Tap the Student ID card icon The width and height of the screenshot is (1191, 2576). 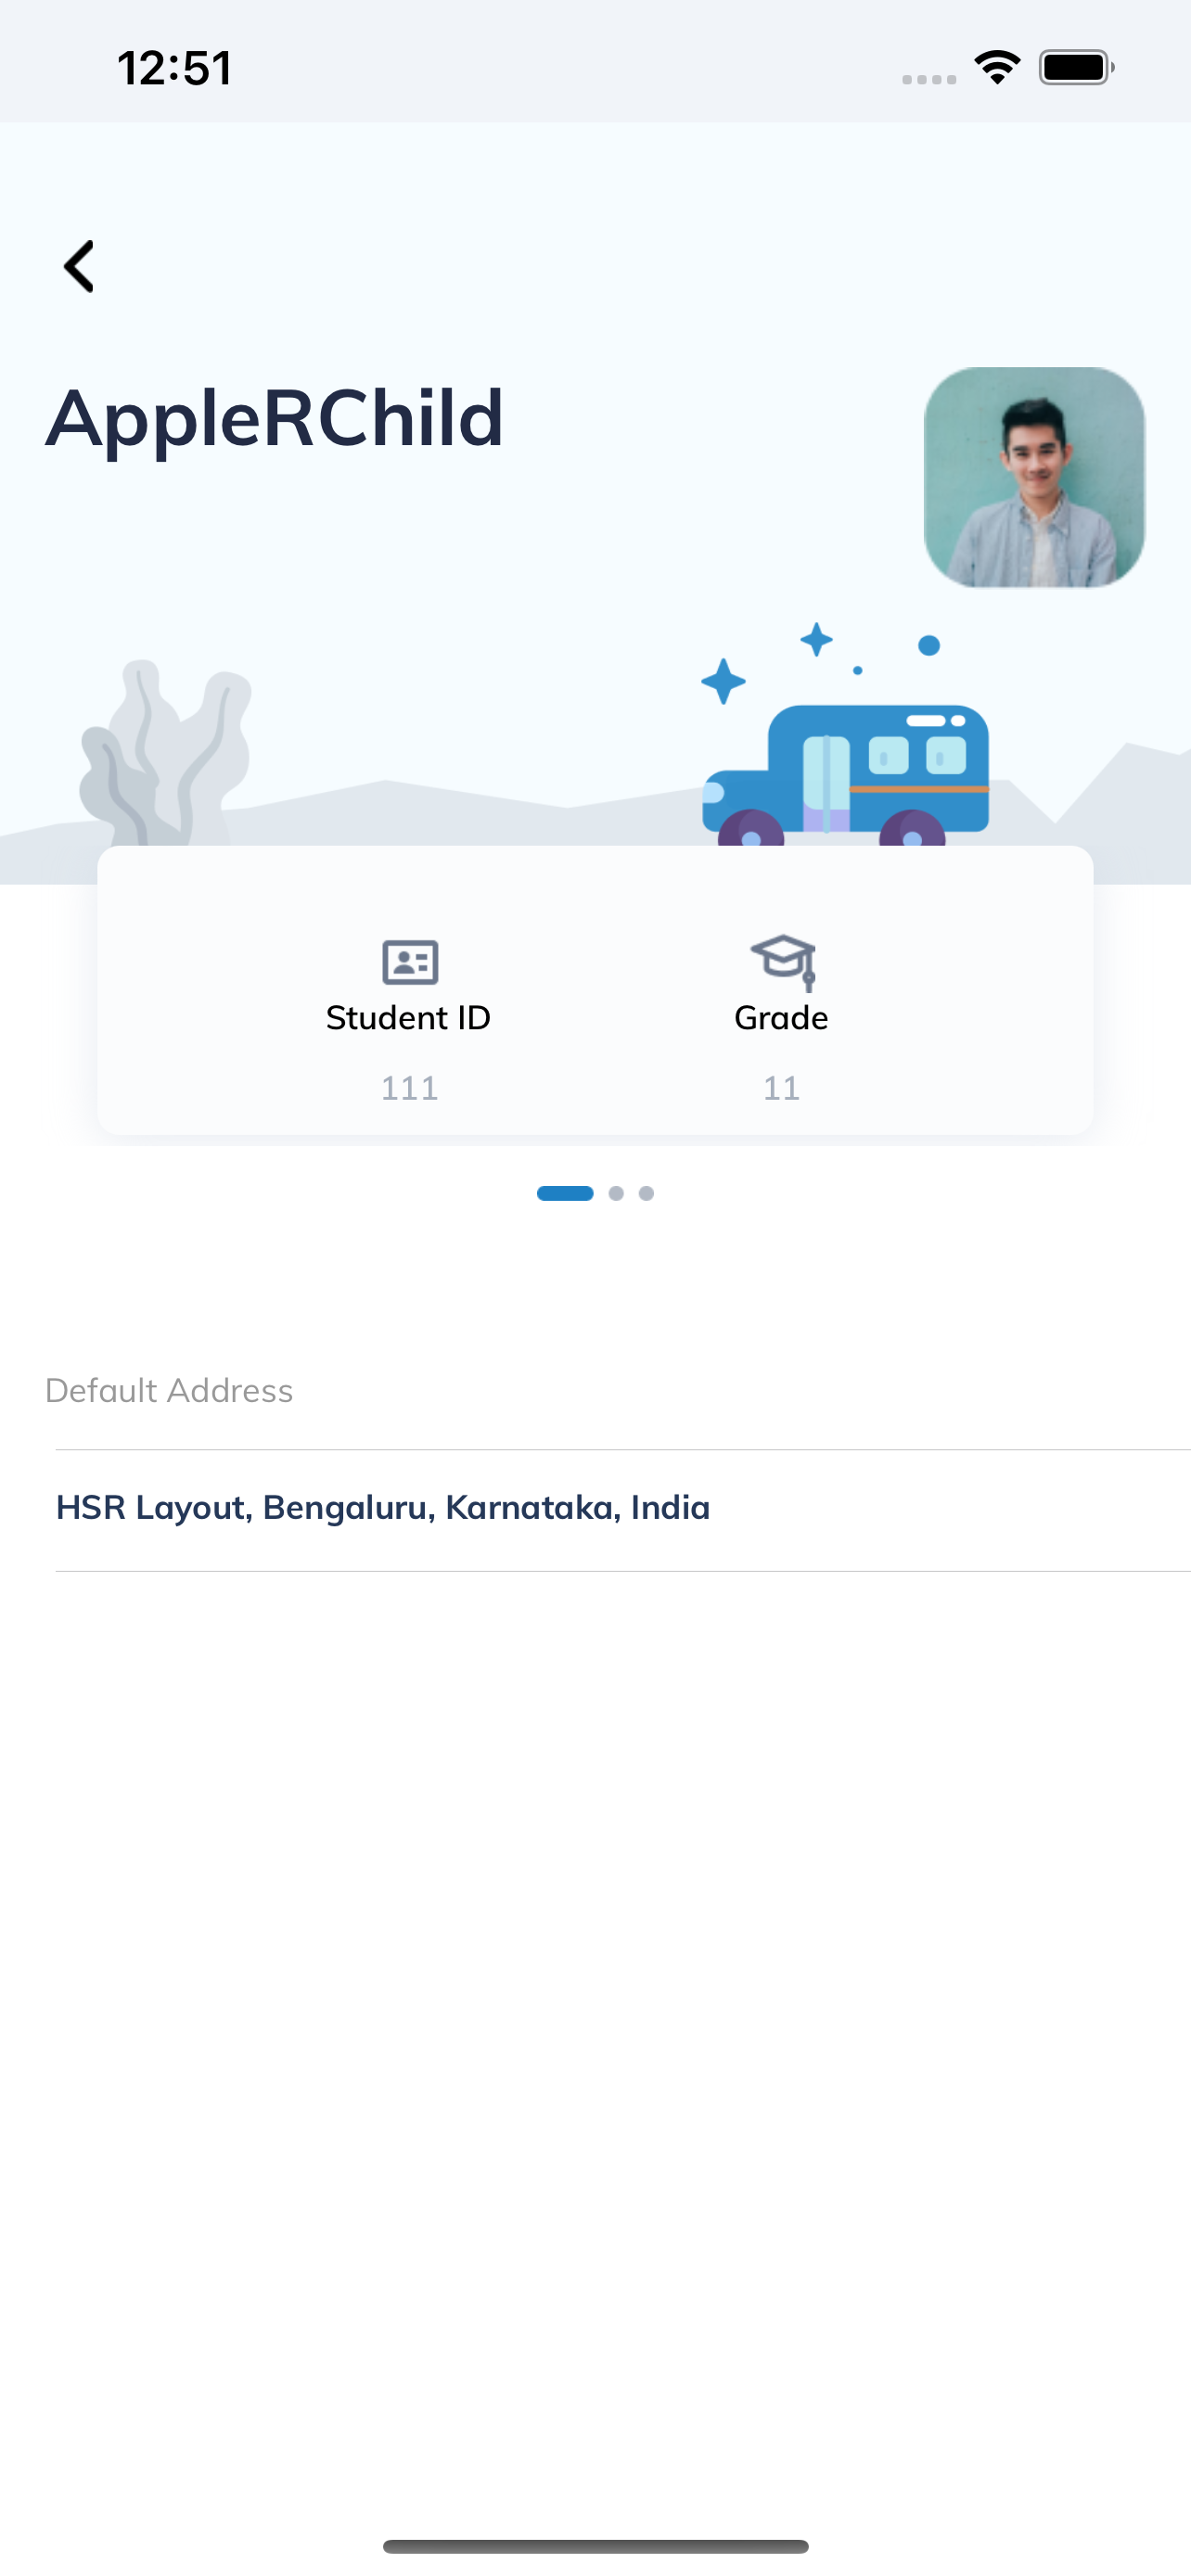point(410,962)
